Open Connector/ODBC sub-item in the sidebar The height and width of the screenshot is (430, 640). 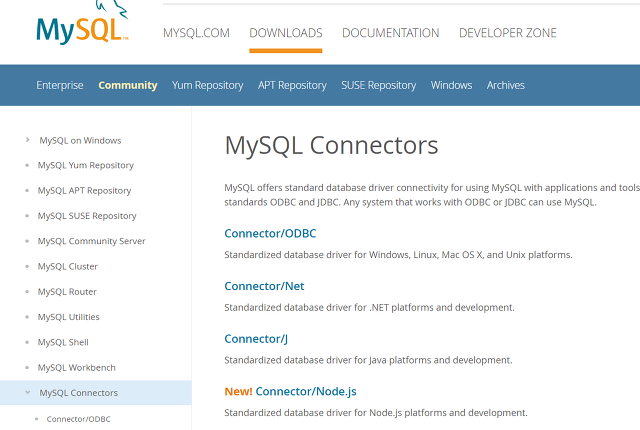[78, 419]
